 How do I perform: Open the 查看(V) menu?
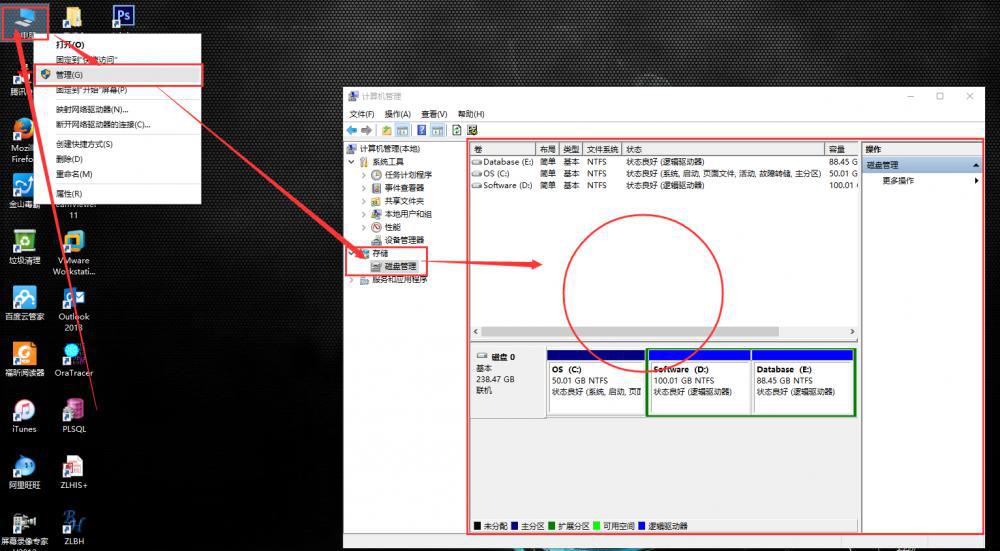point(434,114)
